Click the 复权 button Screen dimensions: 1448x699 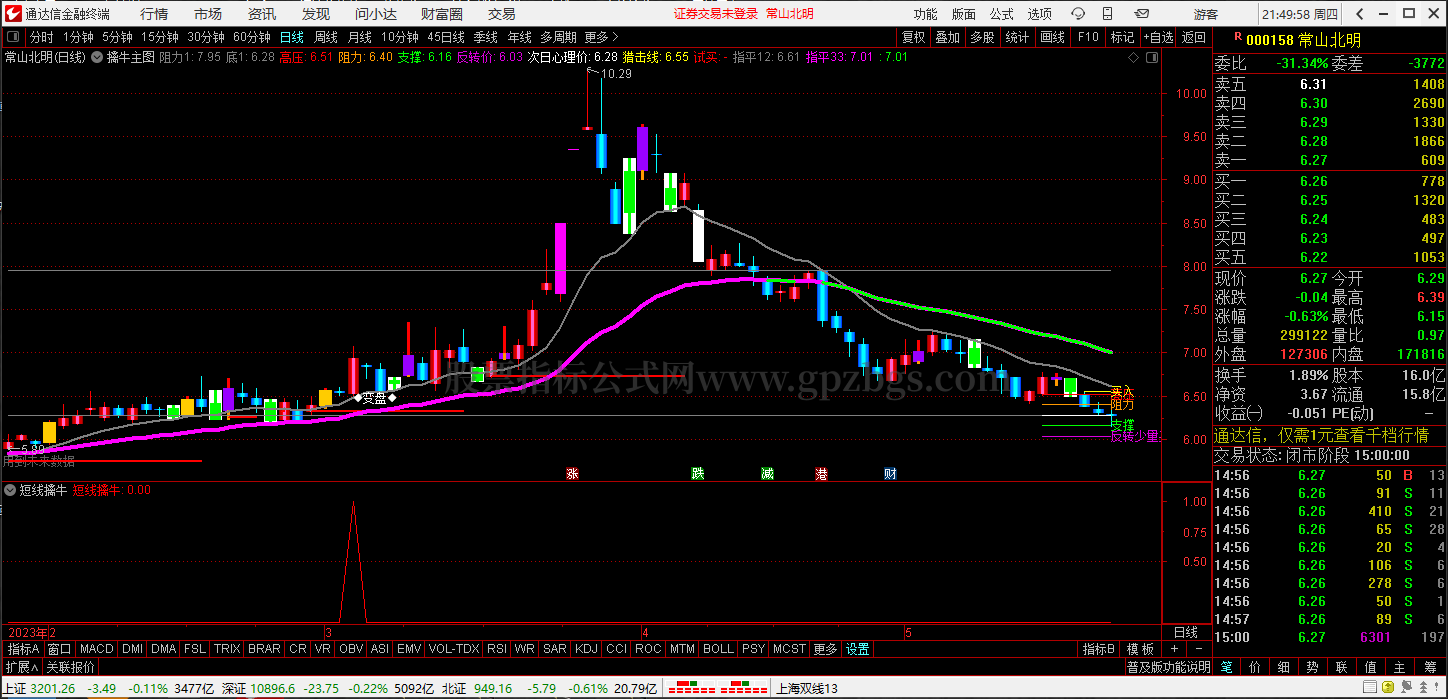(x=913, y=37)
